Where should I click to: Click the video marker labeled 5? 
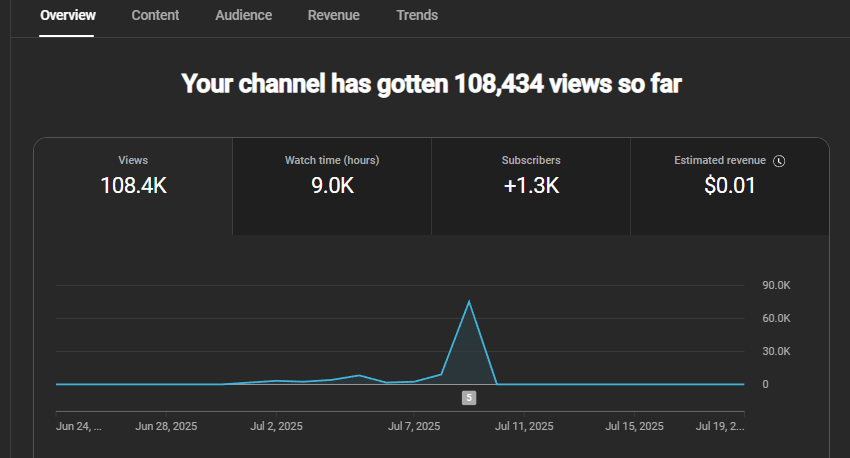coord(469,398)
